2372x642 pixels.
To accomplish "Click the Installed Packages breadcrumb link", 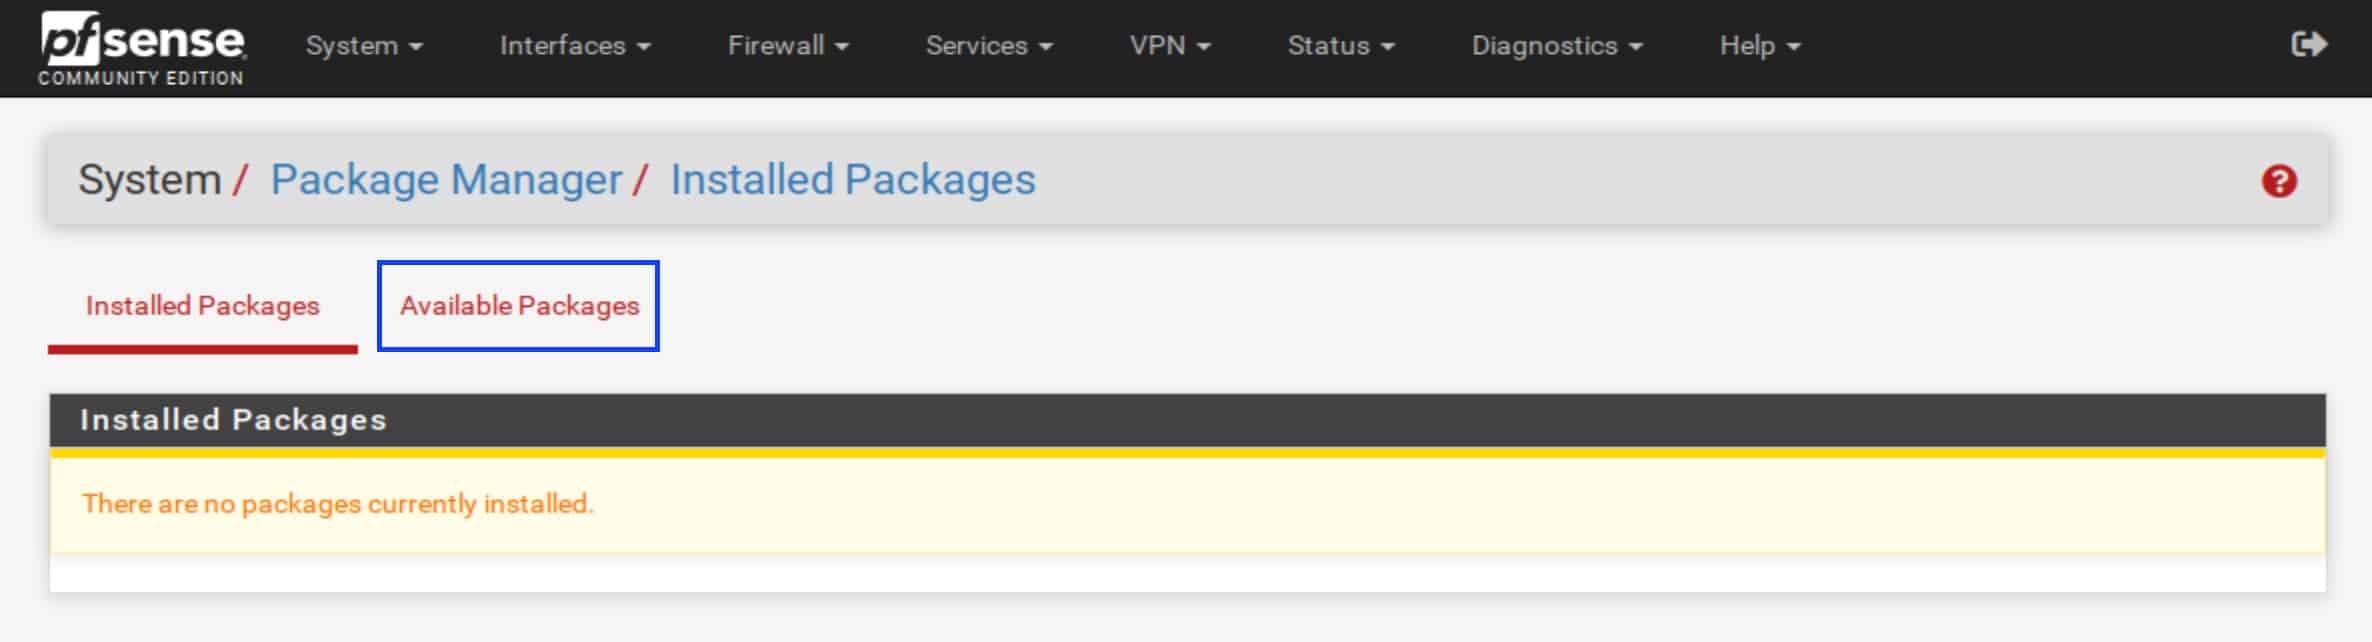I will pos(853,181).
